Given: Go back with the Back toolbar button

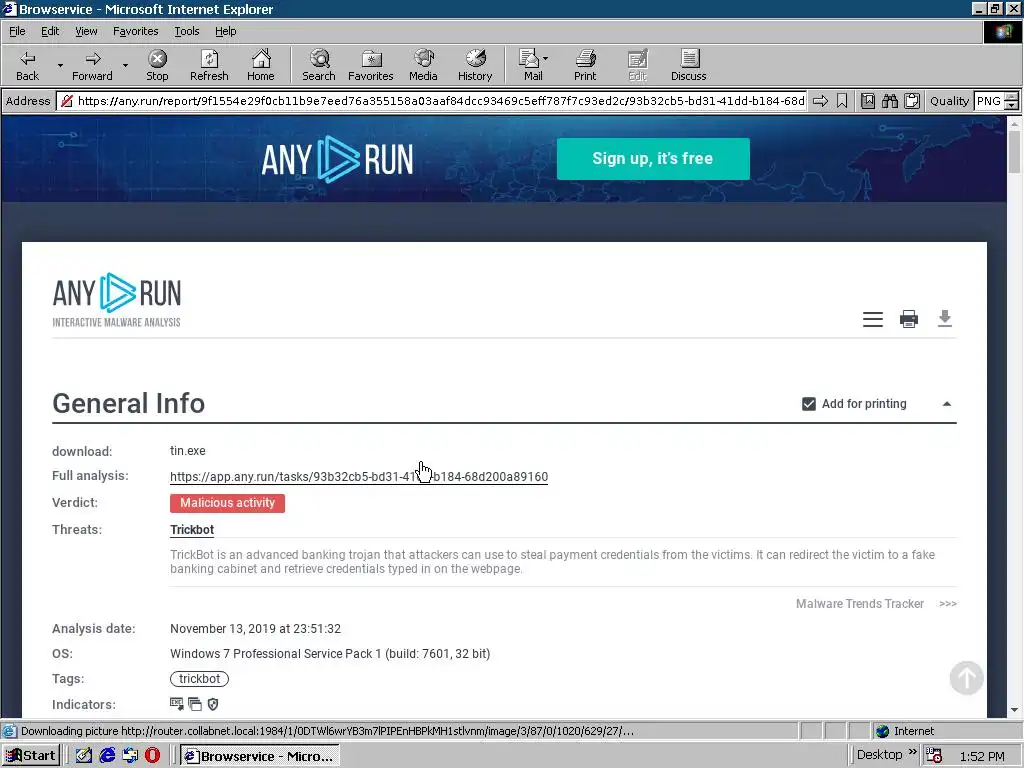Looking at the screenshot, I should pos(27,65).
